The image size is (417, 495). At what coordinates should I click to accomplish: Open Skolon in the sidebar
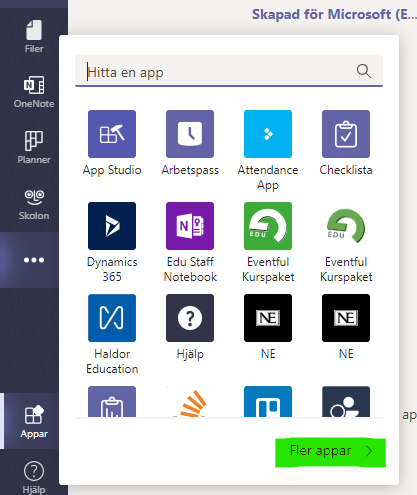[x=34, y=204]
